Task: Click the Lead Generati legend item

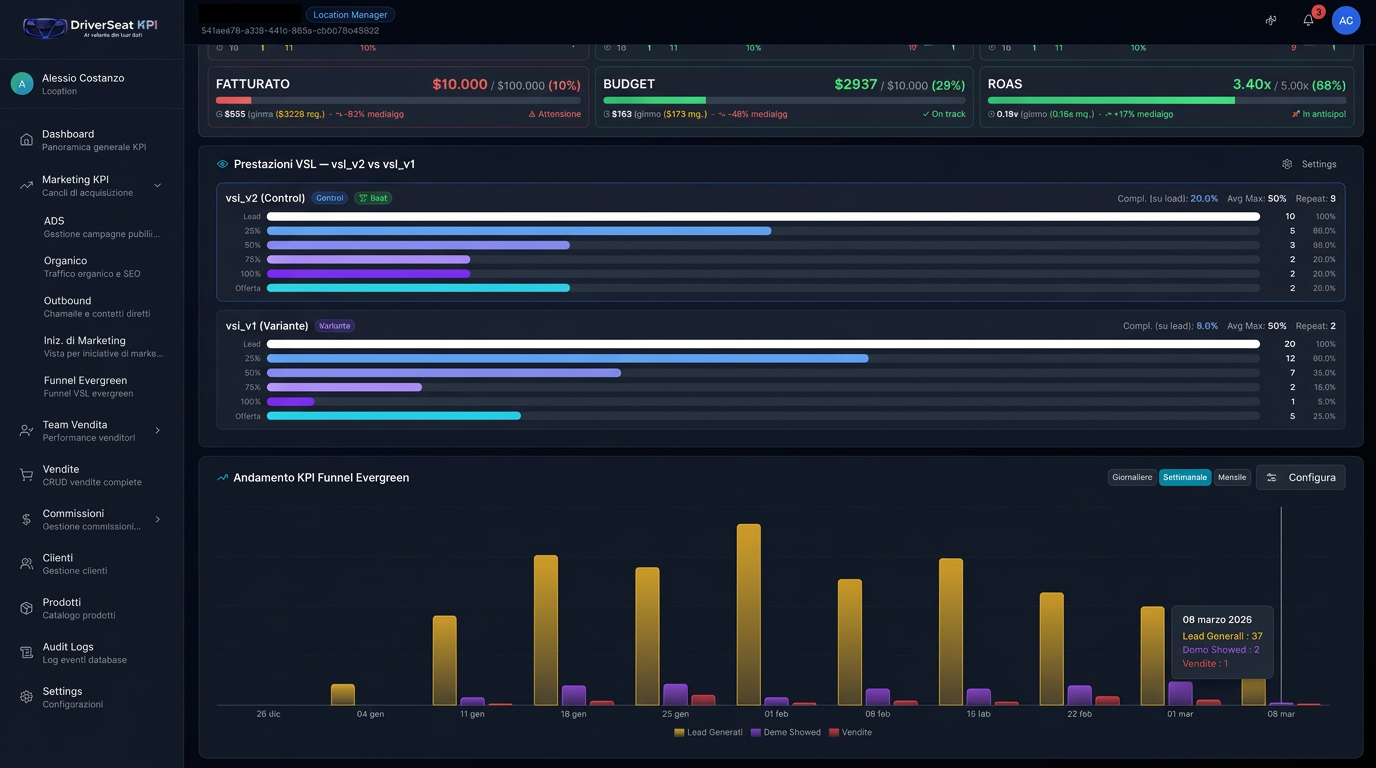Action: [708, 732]
